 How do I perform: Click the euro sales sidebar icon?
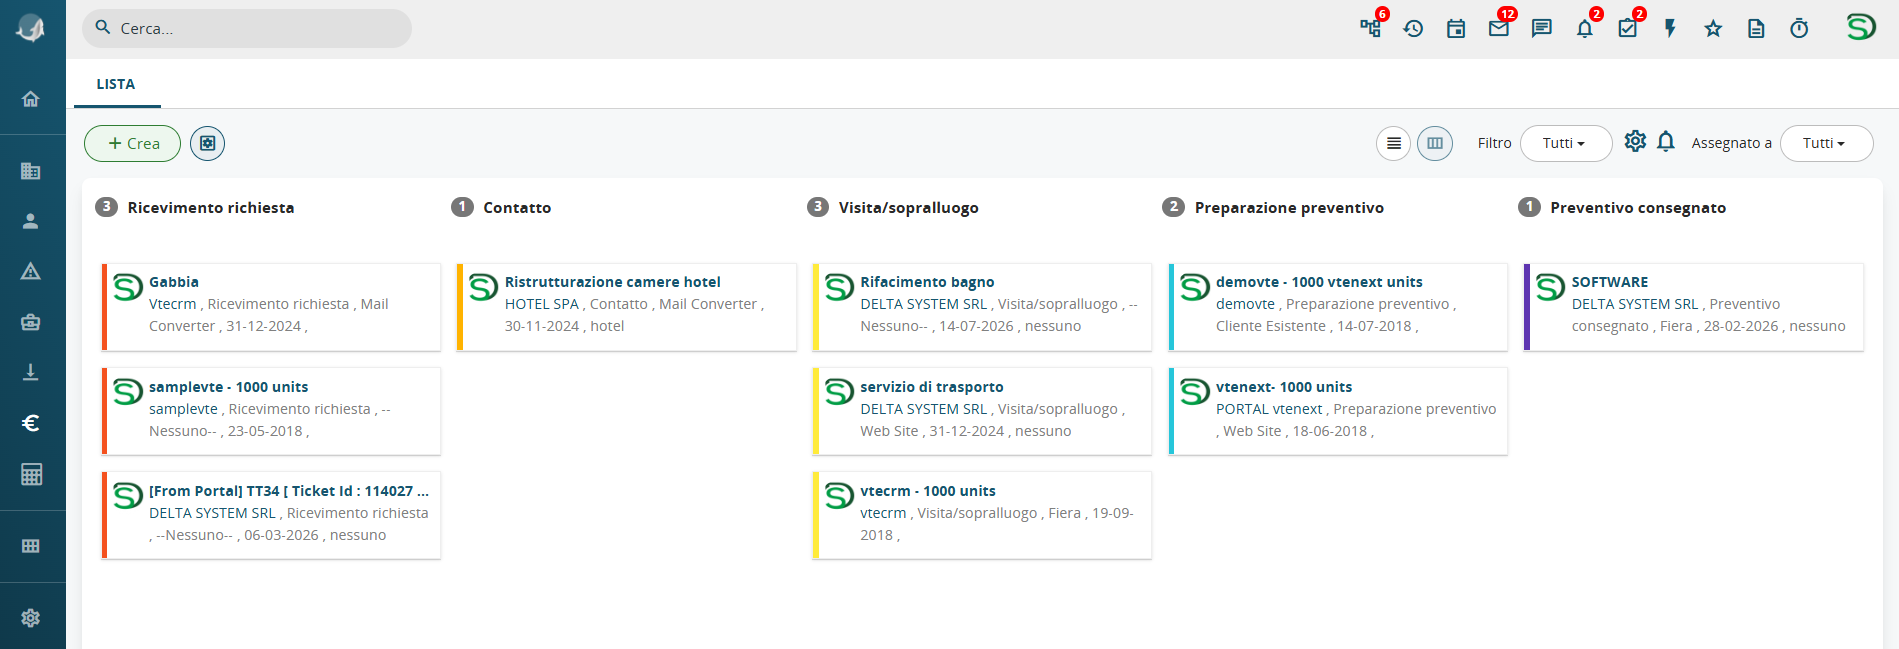coord(31,423)
